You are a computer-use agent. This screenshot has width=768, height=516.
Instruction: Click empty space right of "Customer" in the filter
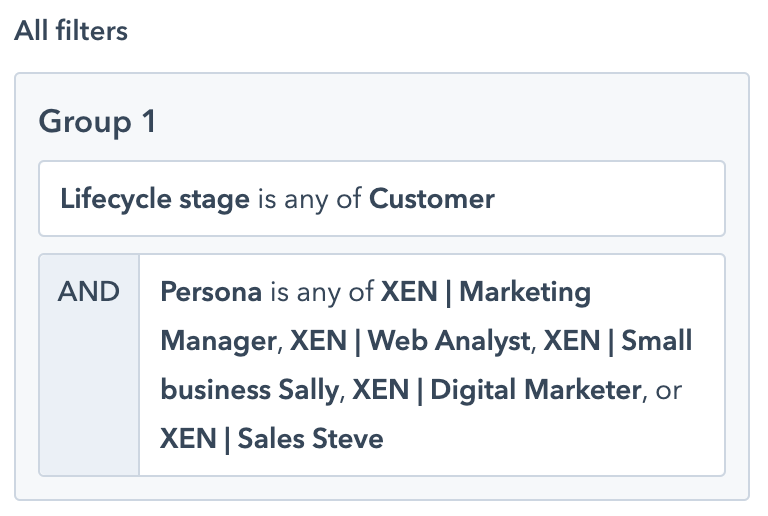click(x=610, y=199)
